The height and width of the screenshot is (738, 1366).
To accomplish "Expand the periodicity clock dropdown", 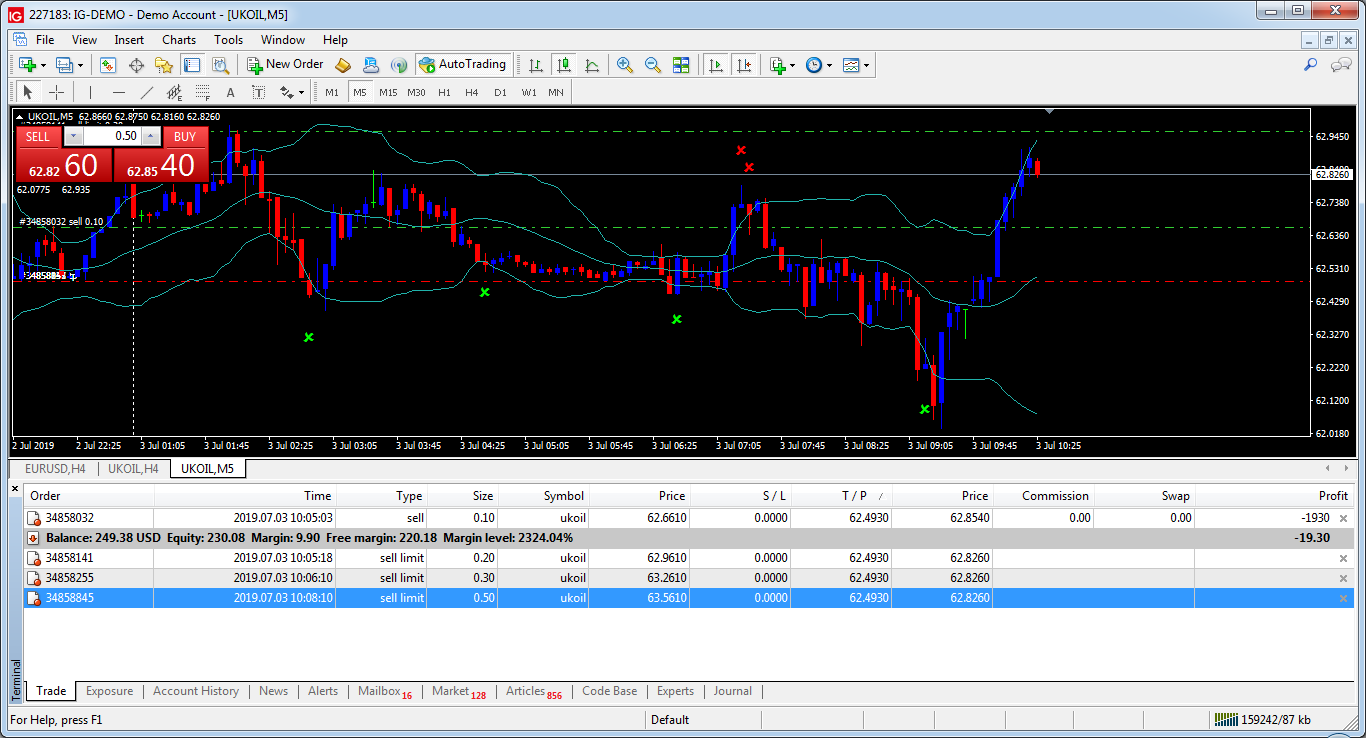I will tap(829, 65).
